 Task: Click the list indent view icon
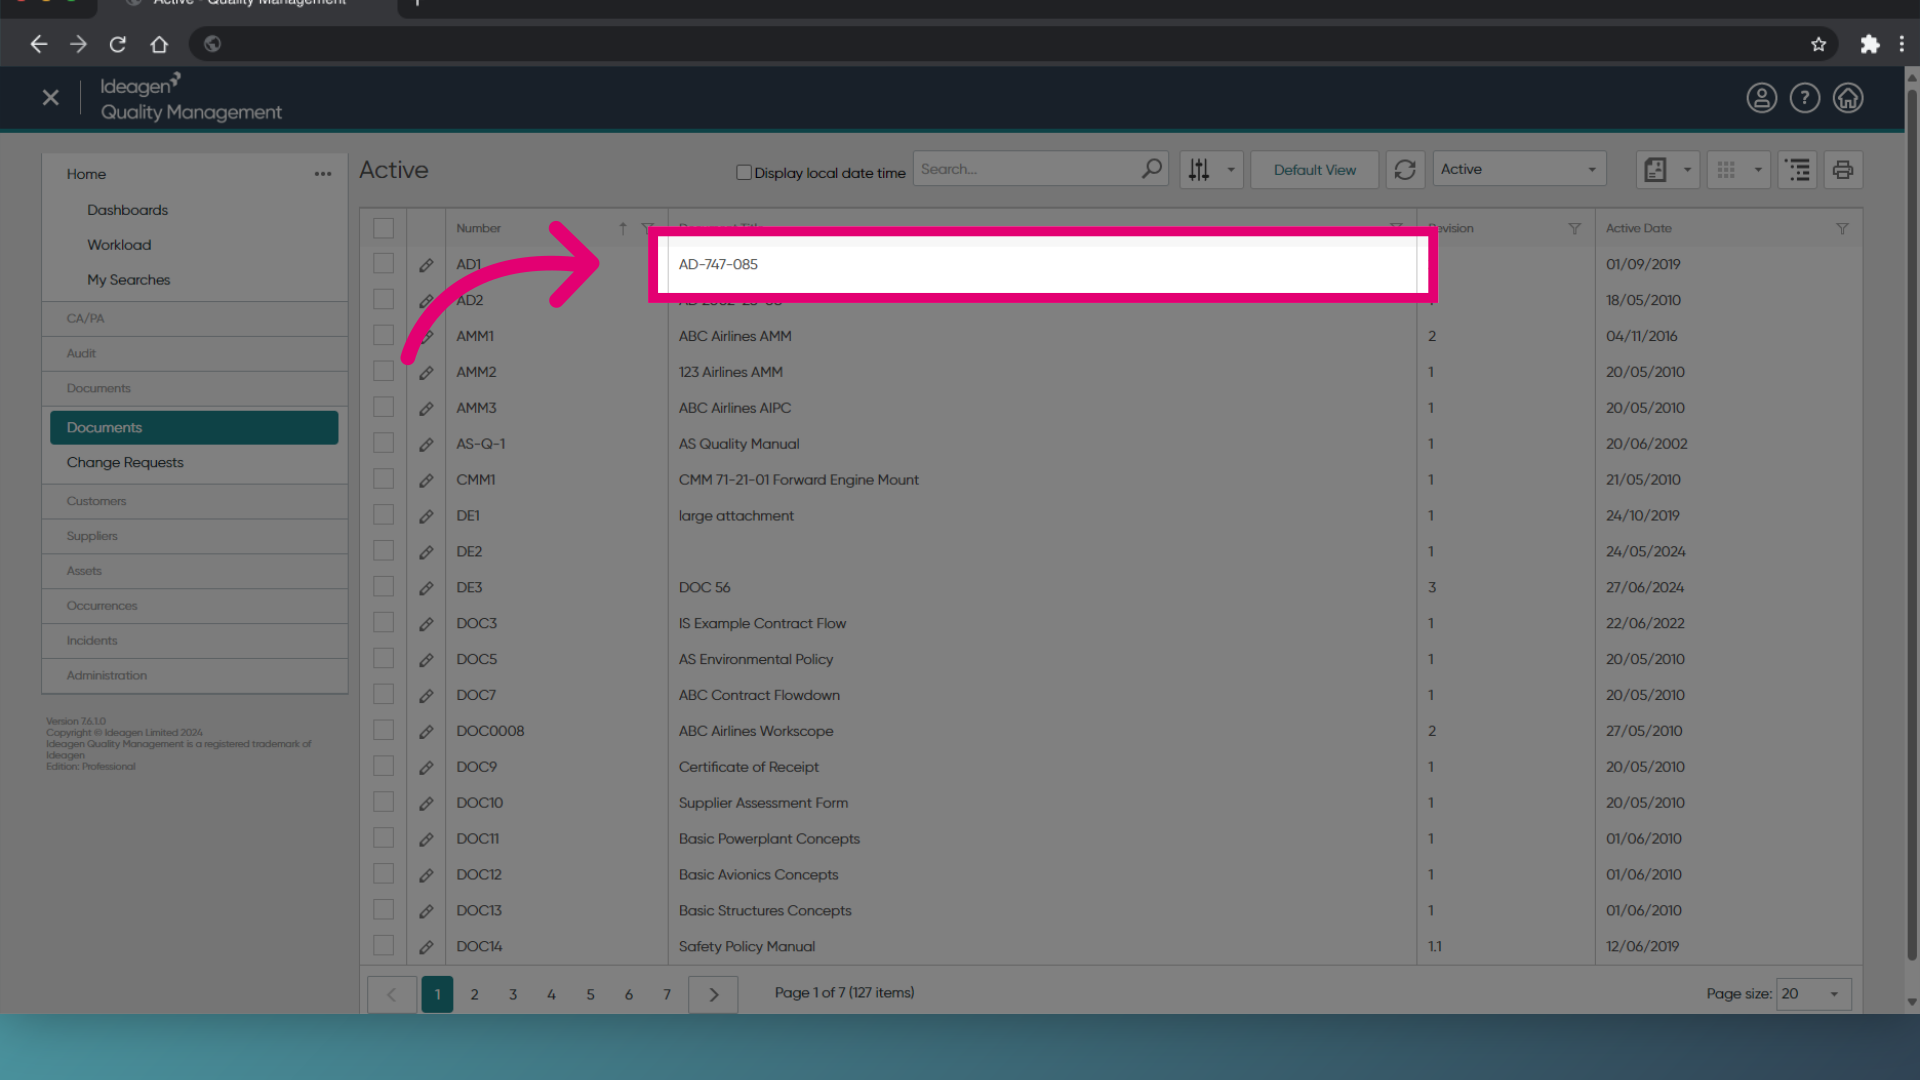1797,170
